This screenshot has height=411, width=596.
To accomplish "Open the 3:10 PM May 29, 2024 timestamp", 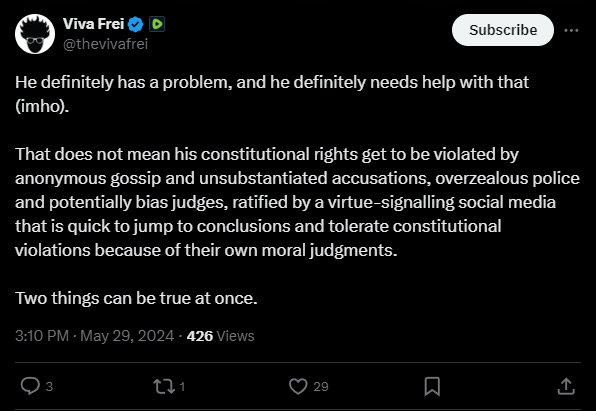I will pyautogui.click(x=94, y=336).
